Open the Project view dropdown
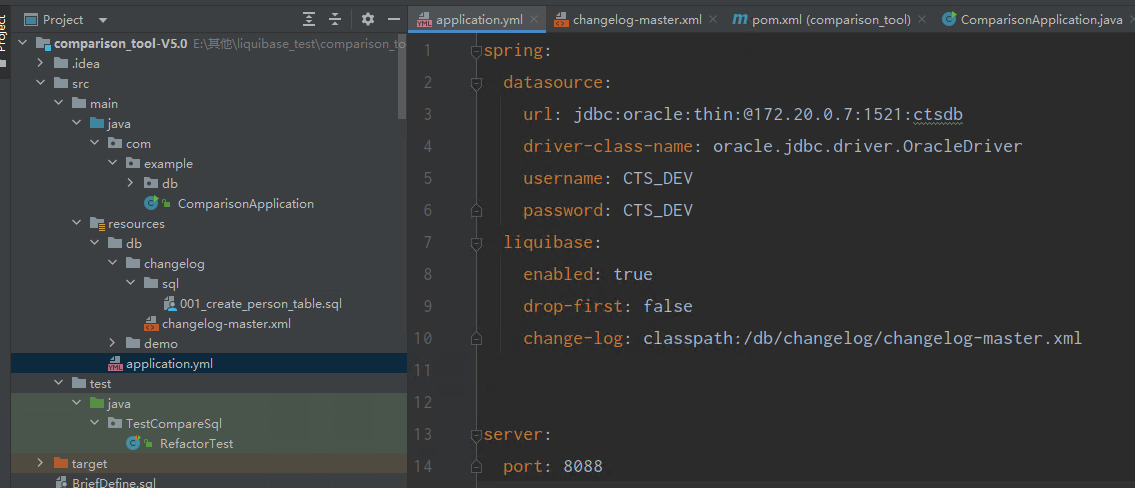This screenshot has width=1135, height=488. coord(103,19)
